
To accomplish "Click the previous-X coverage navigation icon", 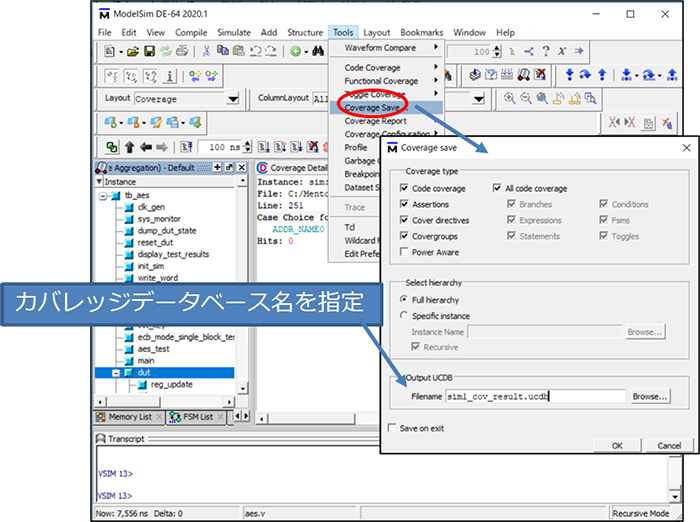I will [x=614, y=122].
